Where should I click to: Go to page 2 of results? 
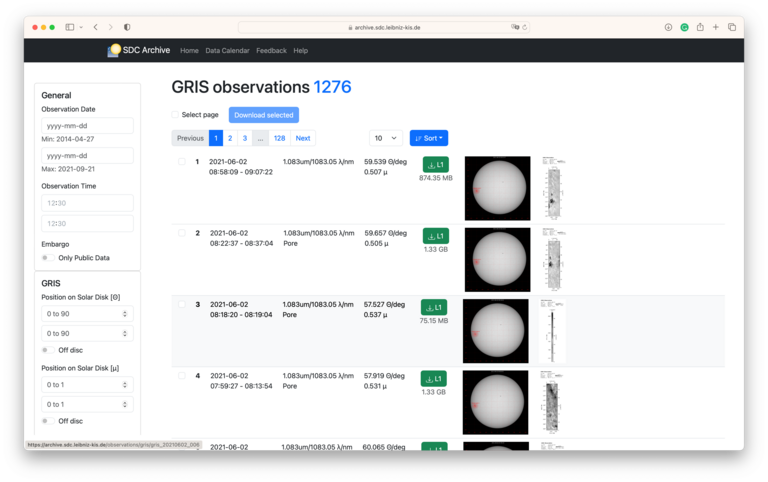click(x=230, y=138)
